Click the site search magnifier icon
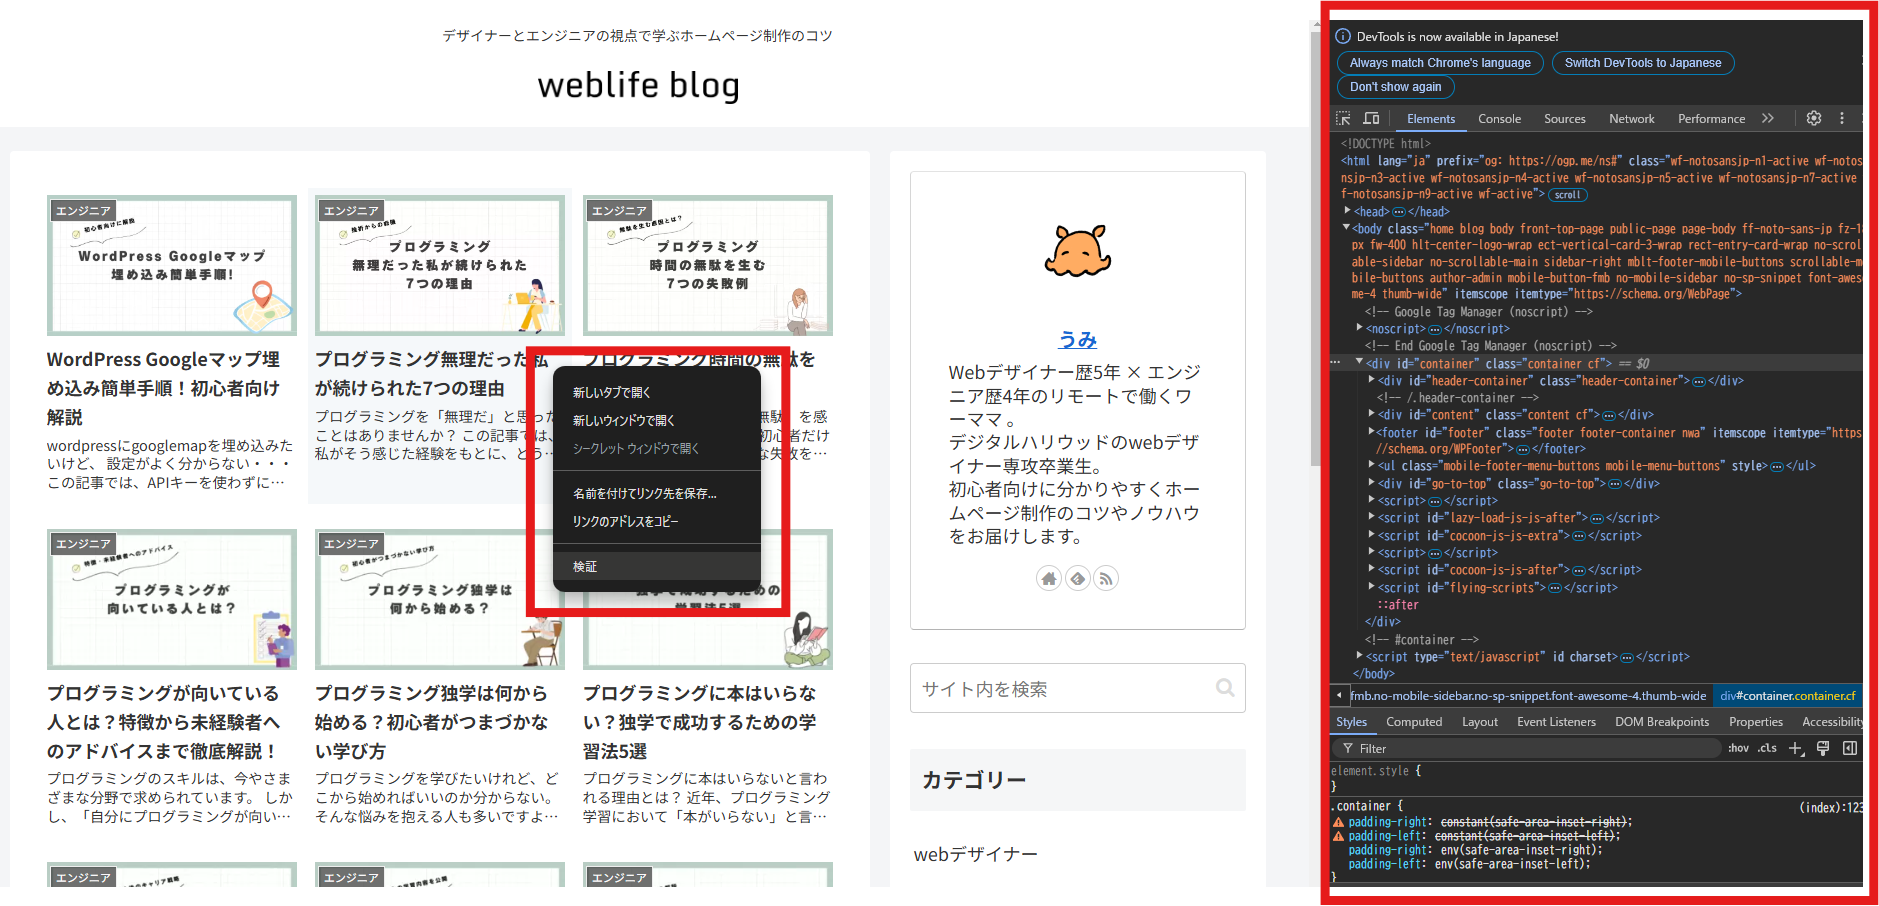 point(1224,688)
